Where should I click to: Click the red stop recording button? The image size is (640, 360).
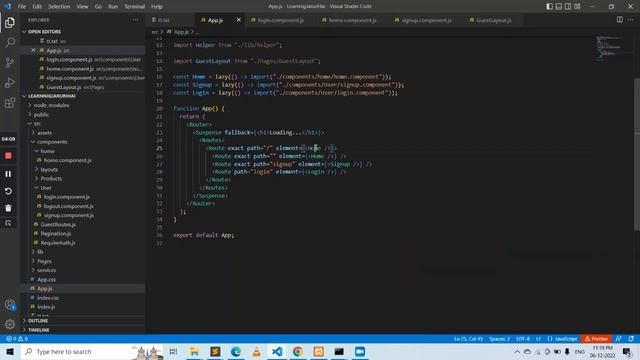click(x=8, y=156)
